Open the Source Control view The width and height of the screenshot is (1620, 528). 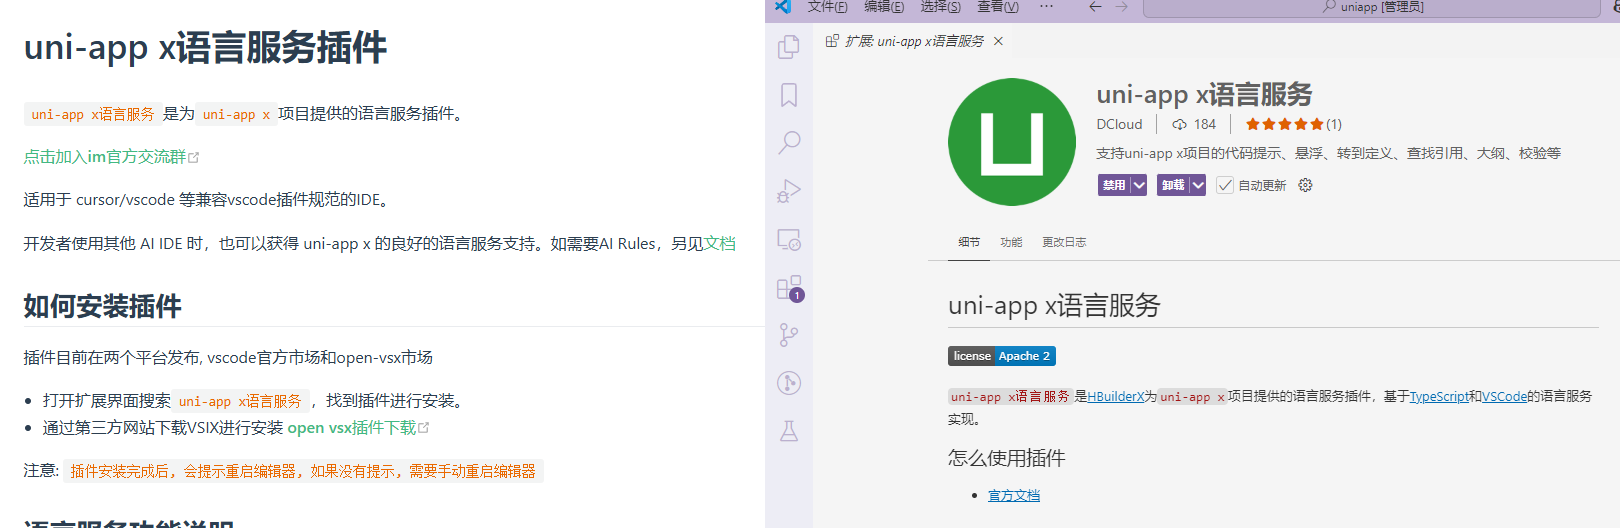tap(789, 335)
